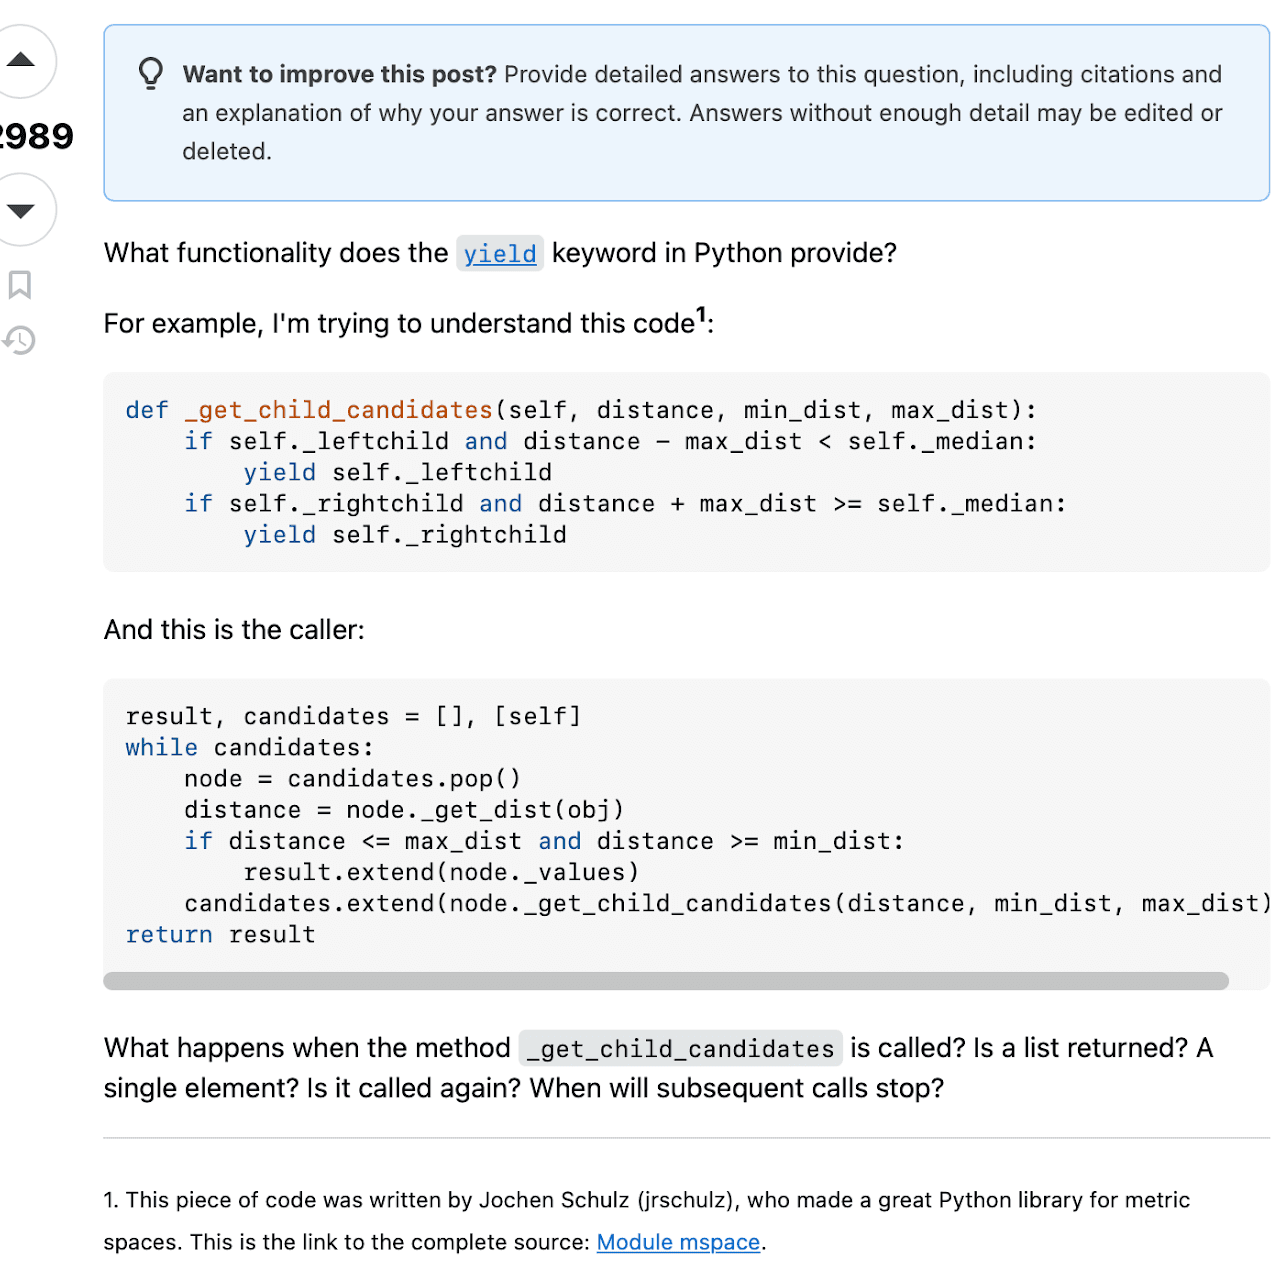The width and height of the screenshot is (1280, 1280).
Task: Click the 'while candidates:' line
Action: tap(249, 748)
